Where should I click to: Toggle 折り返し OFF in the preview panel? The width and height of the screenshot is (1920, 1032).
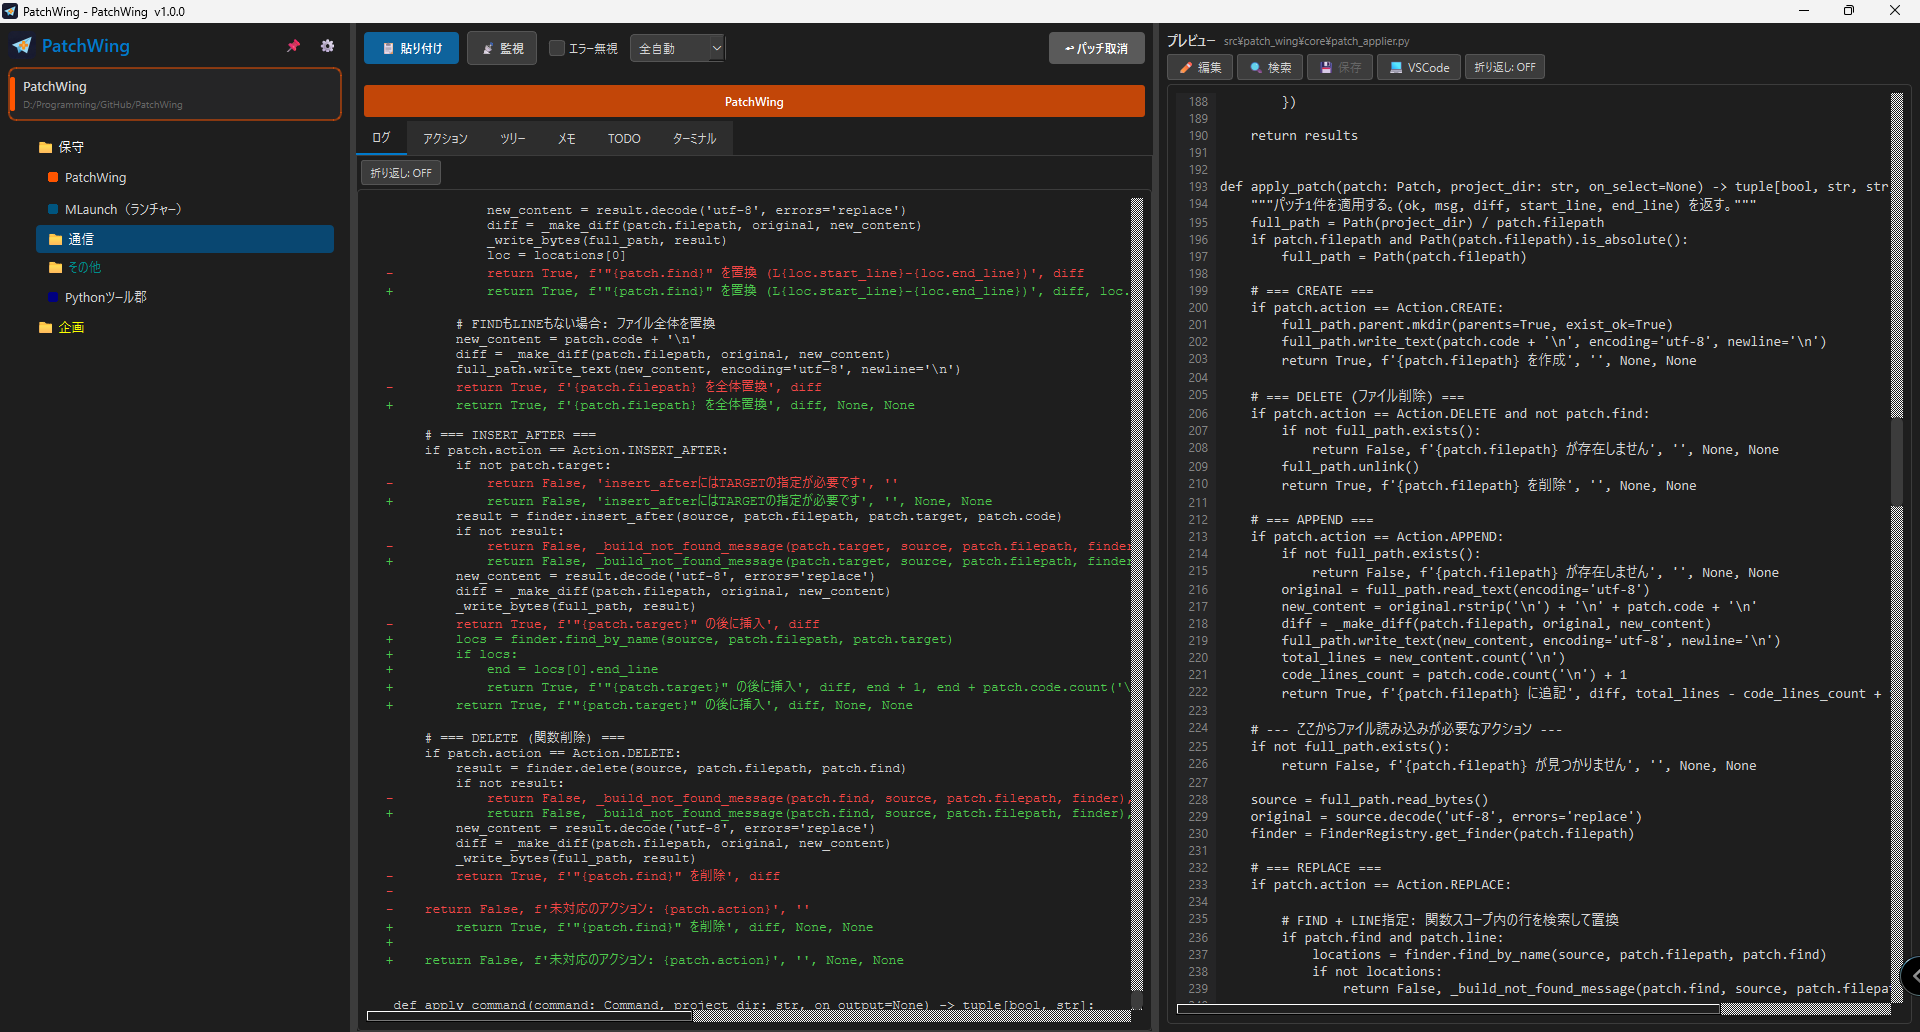coord(1504,67)
